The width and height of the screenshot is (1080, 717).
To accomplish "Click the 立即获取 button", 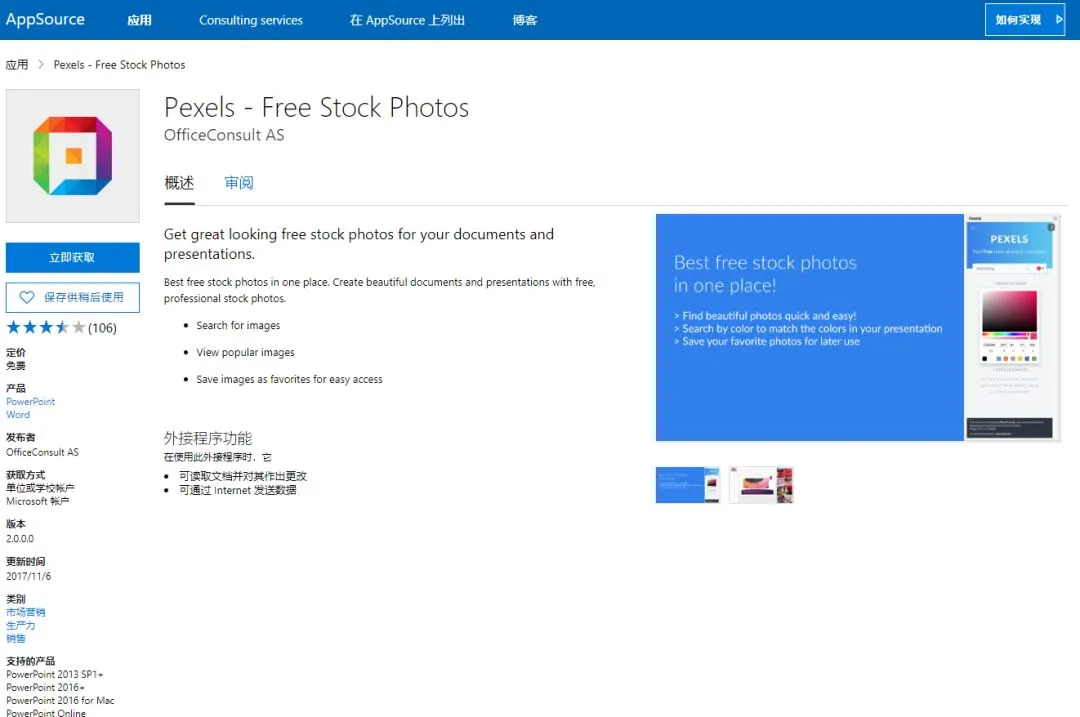I will tap(72, 258).
